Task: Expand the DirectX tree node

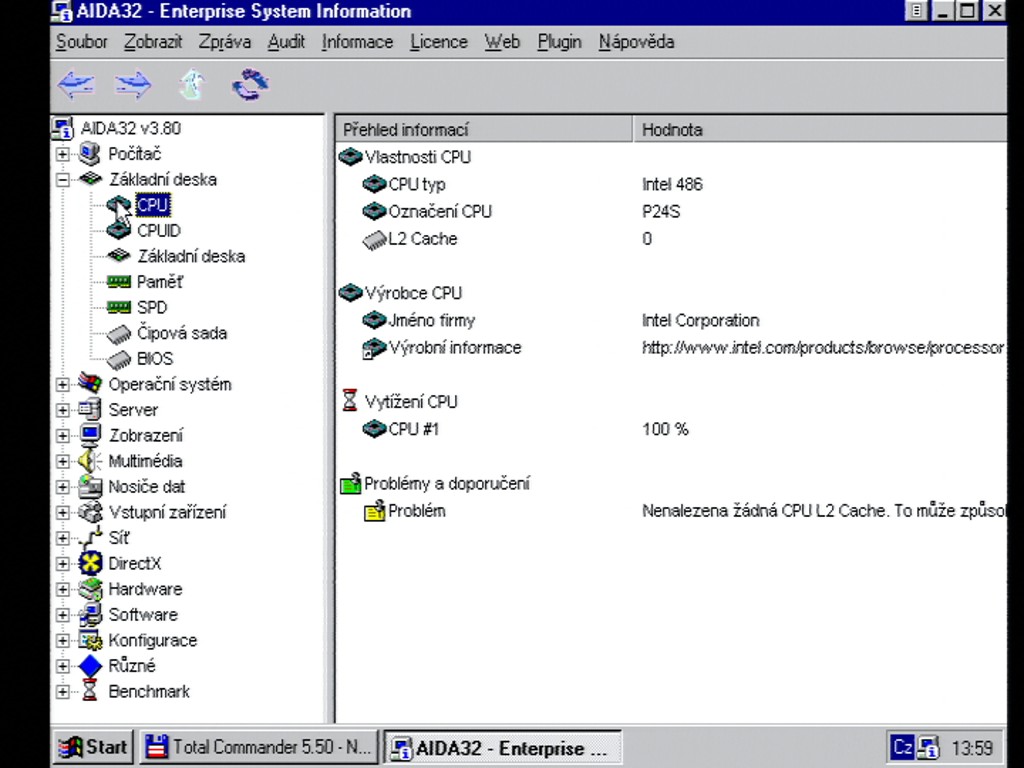Action: click(x=63, y=564)
